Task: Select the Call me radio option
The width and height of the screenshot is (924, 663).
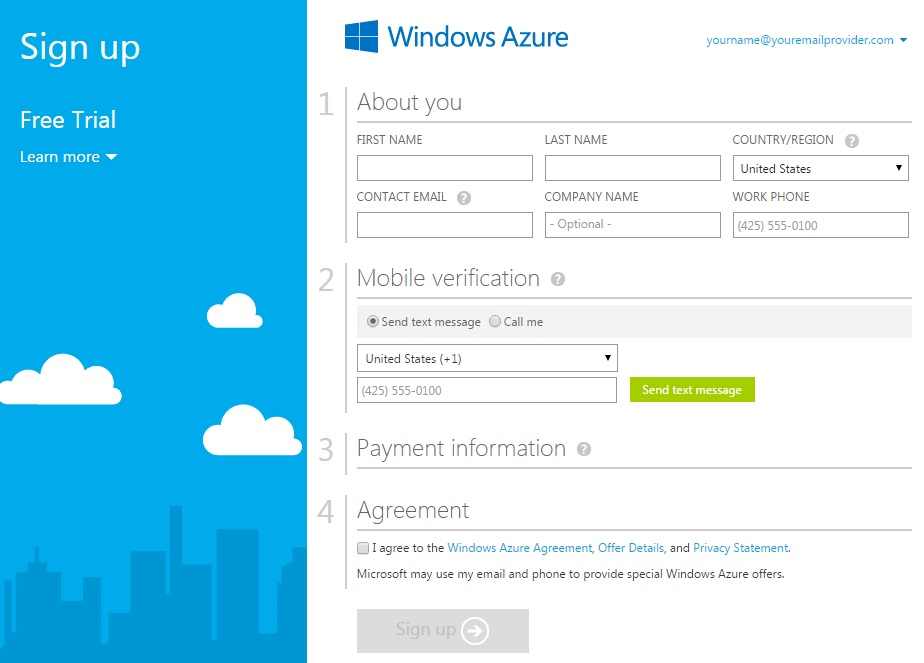Action: pyautogui.click(x=495, y=321)
